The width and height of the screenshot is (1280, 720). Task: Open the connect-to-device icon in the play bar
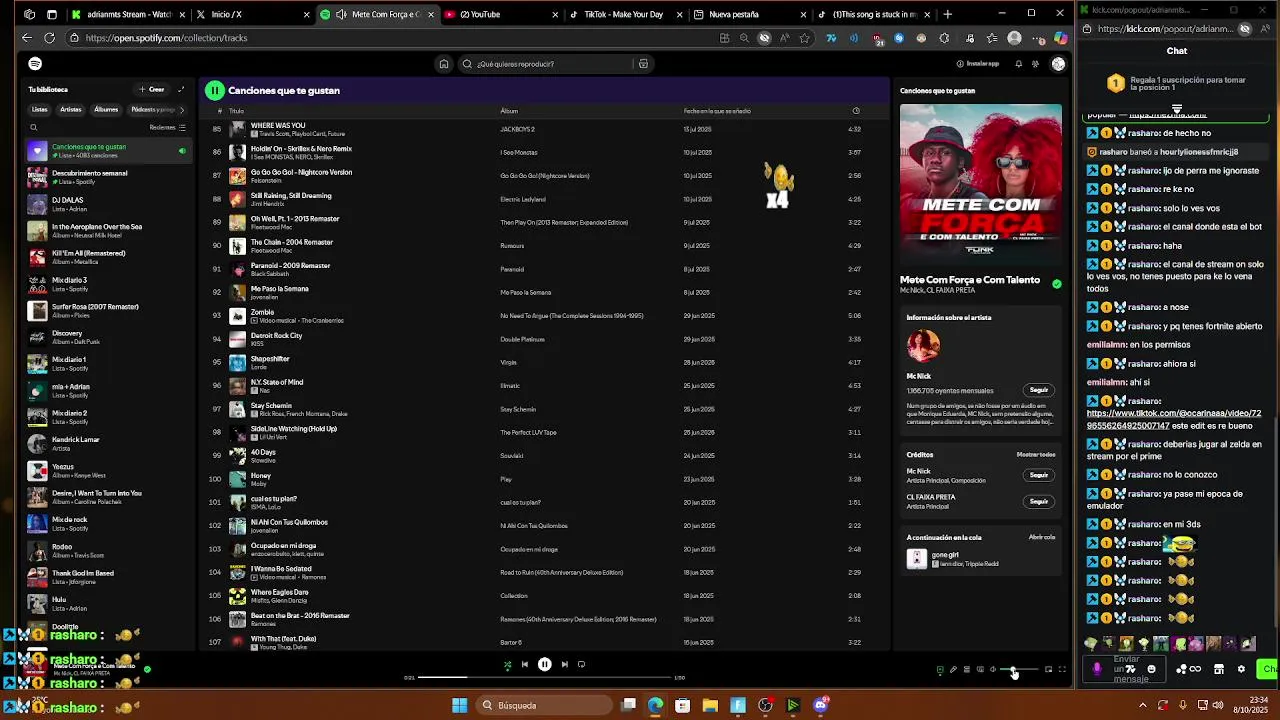(980, 669)
